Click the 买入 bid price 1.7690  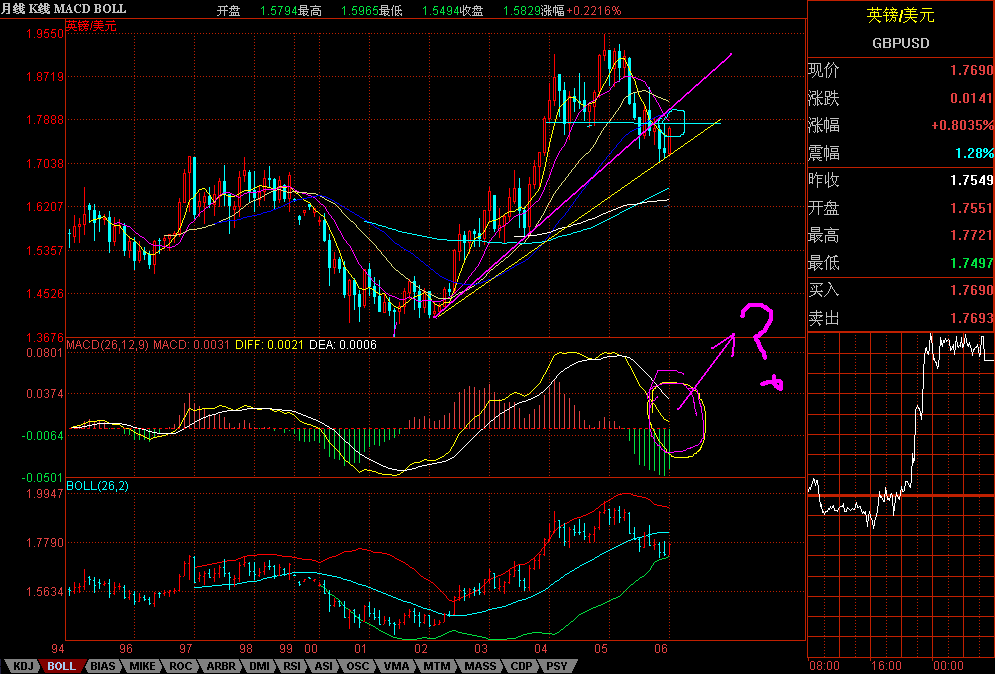click(972, 291)
